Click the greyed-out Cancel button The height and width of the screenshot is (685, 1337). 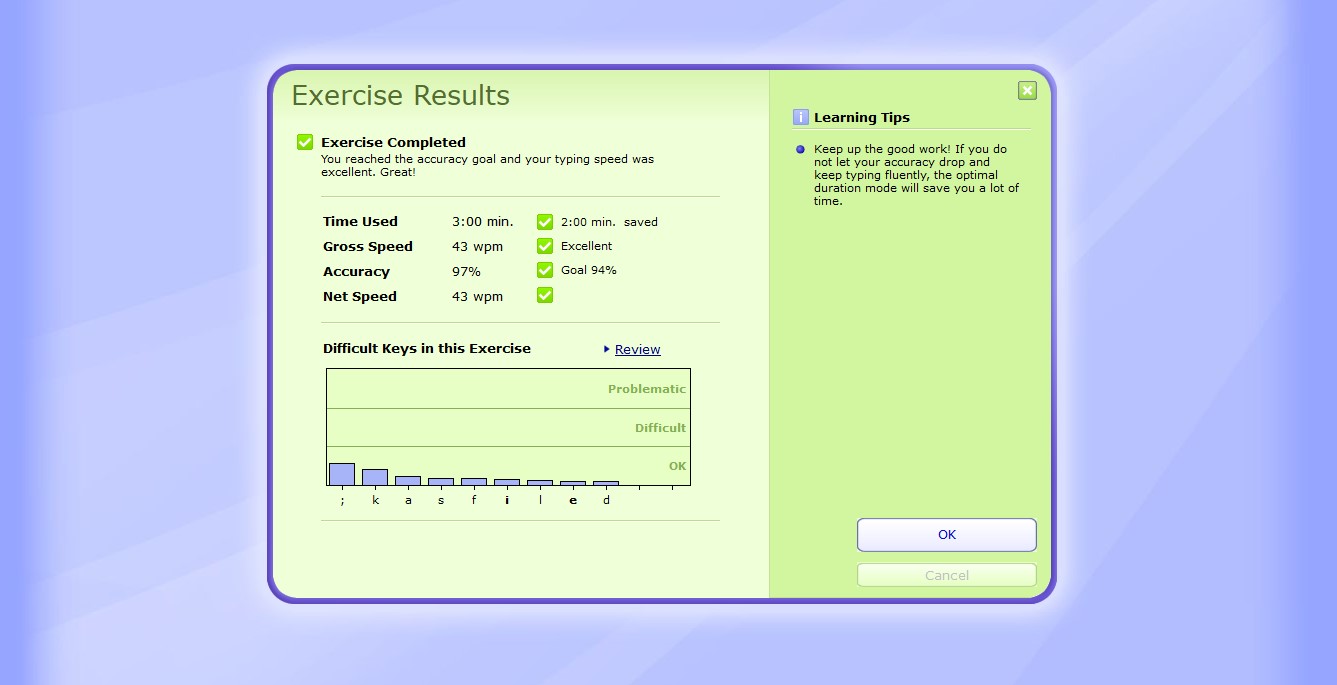pyautogui.click(x=946, y=575)
